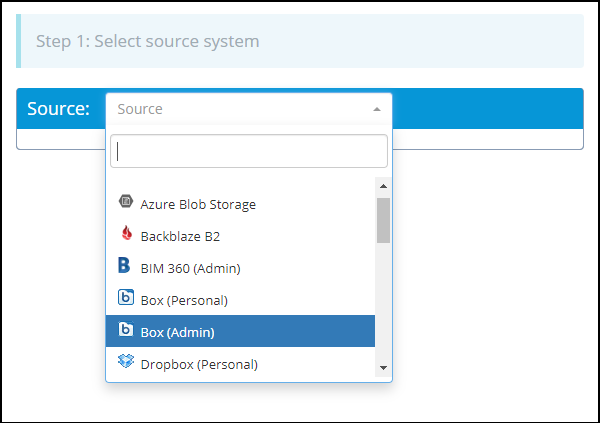Click the Azure Blob Storage hexagon icon
600x423 pixels.
(x=126, y=203)
